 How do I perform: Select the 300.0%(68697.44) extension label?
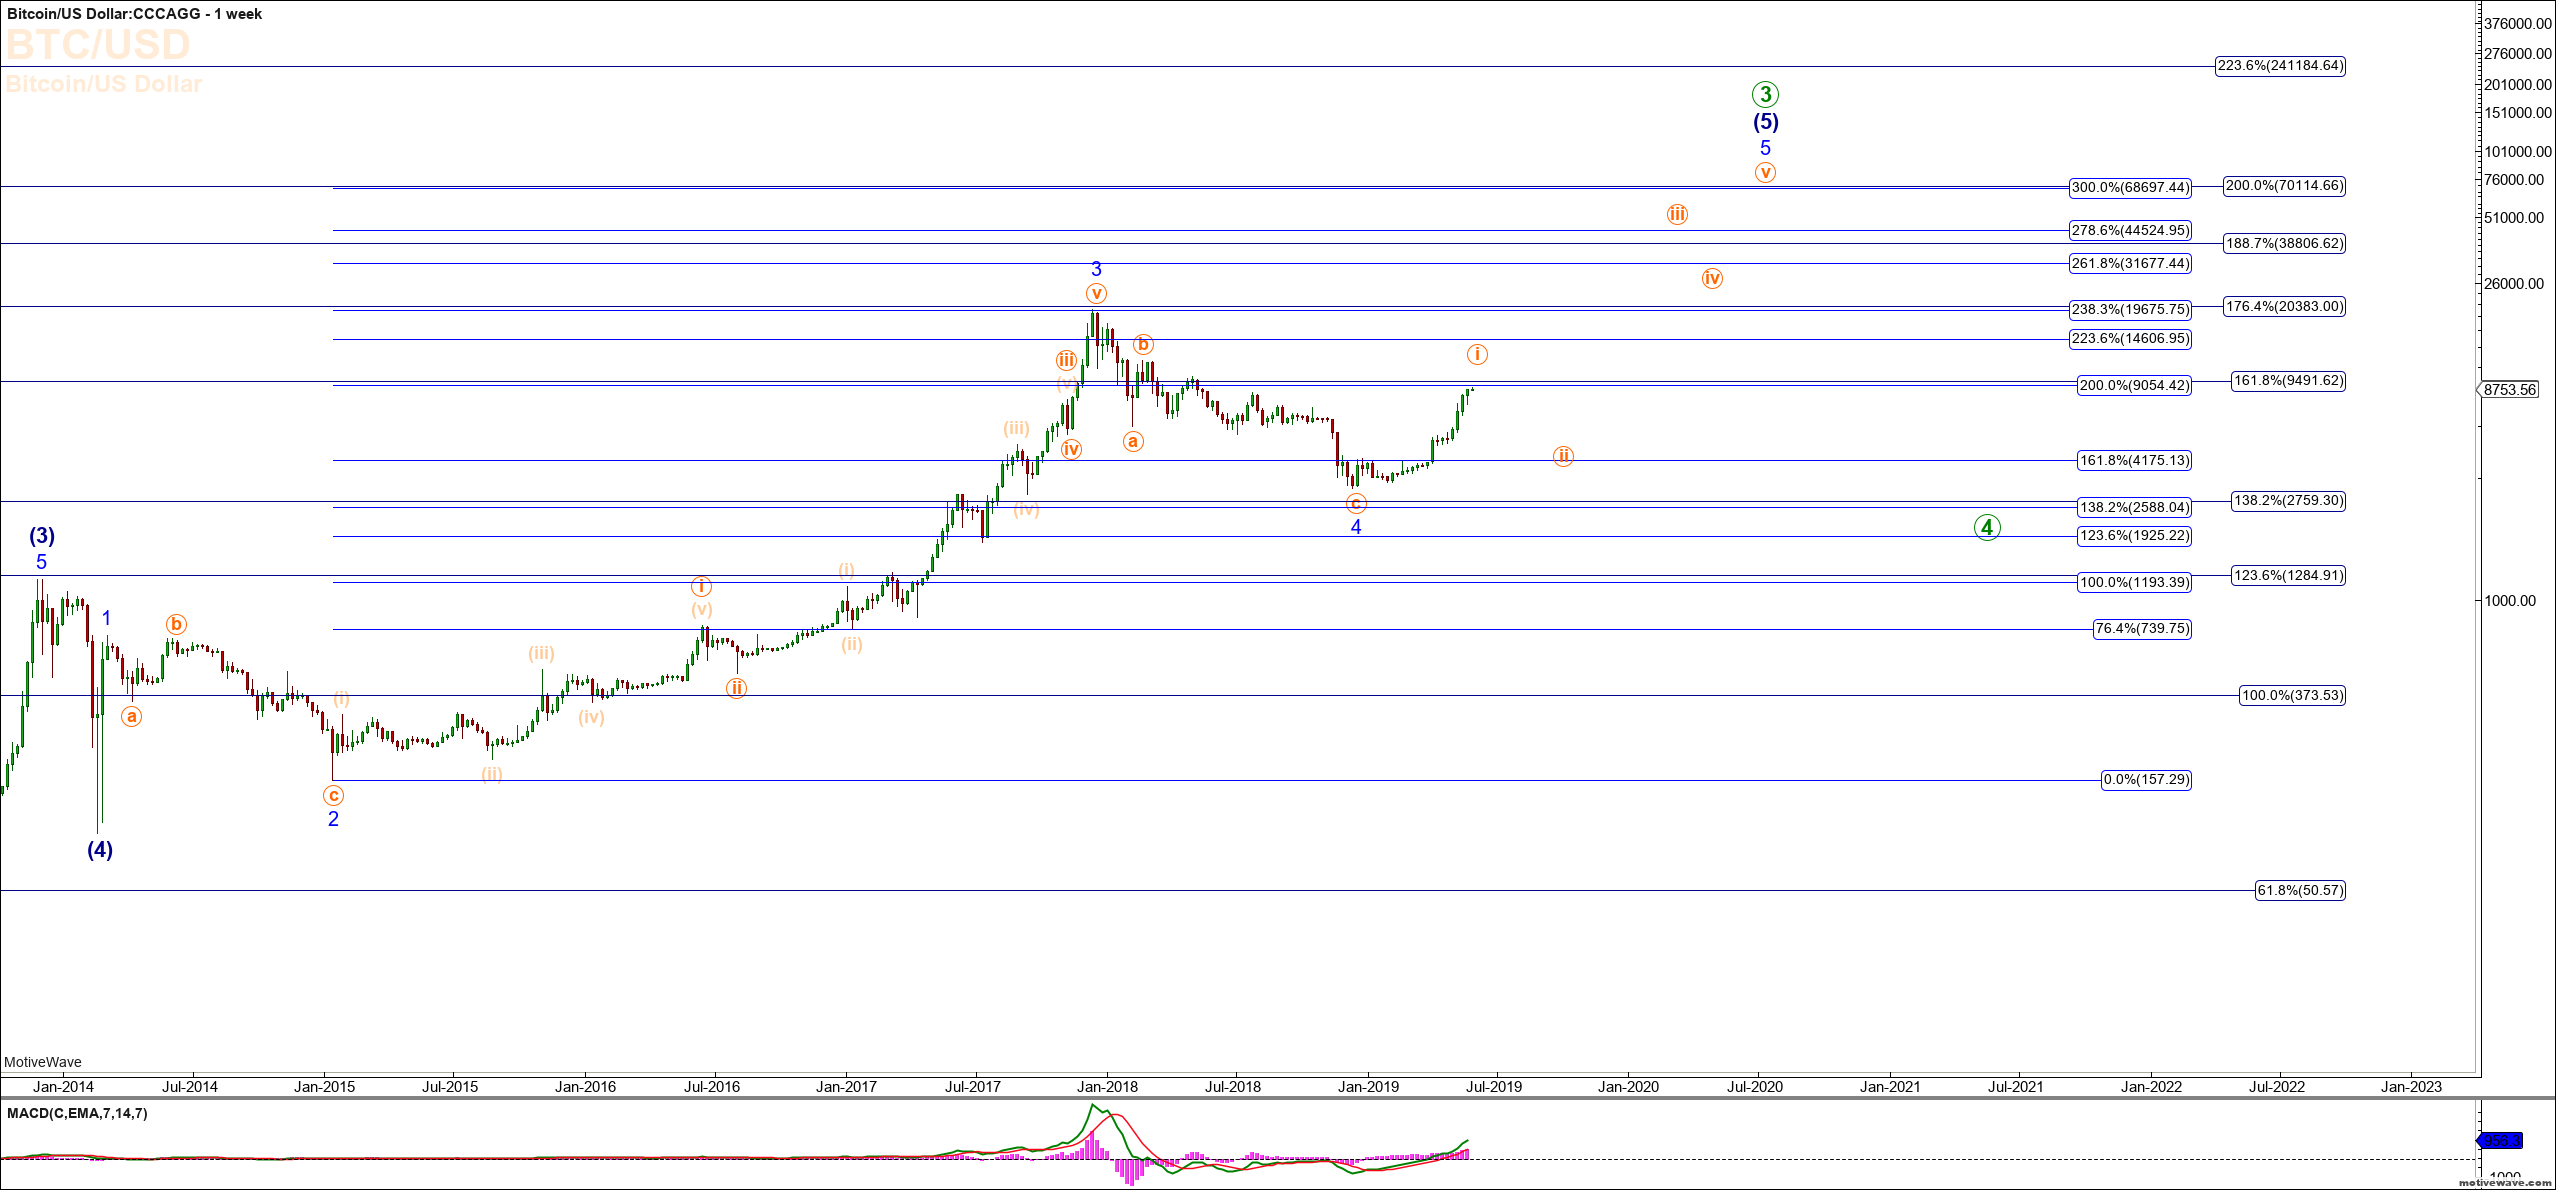click(x=2130, y=187)
